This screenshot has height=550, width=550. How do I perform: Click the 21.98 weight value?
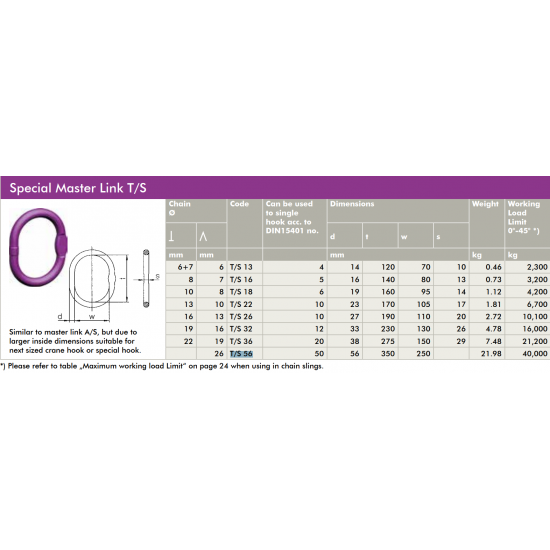(491, 354)
